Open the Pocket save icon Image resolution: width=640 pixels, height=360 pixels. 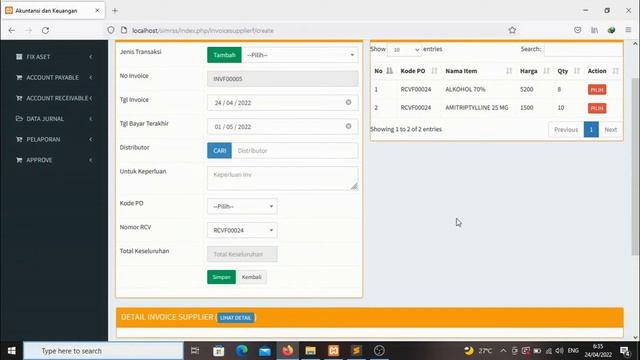tap(577, 30)
